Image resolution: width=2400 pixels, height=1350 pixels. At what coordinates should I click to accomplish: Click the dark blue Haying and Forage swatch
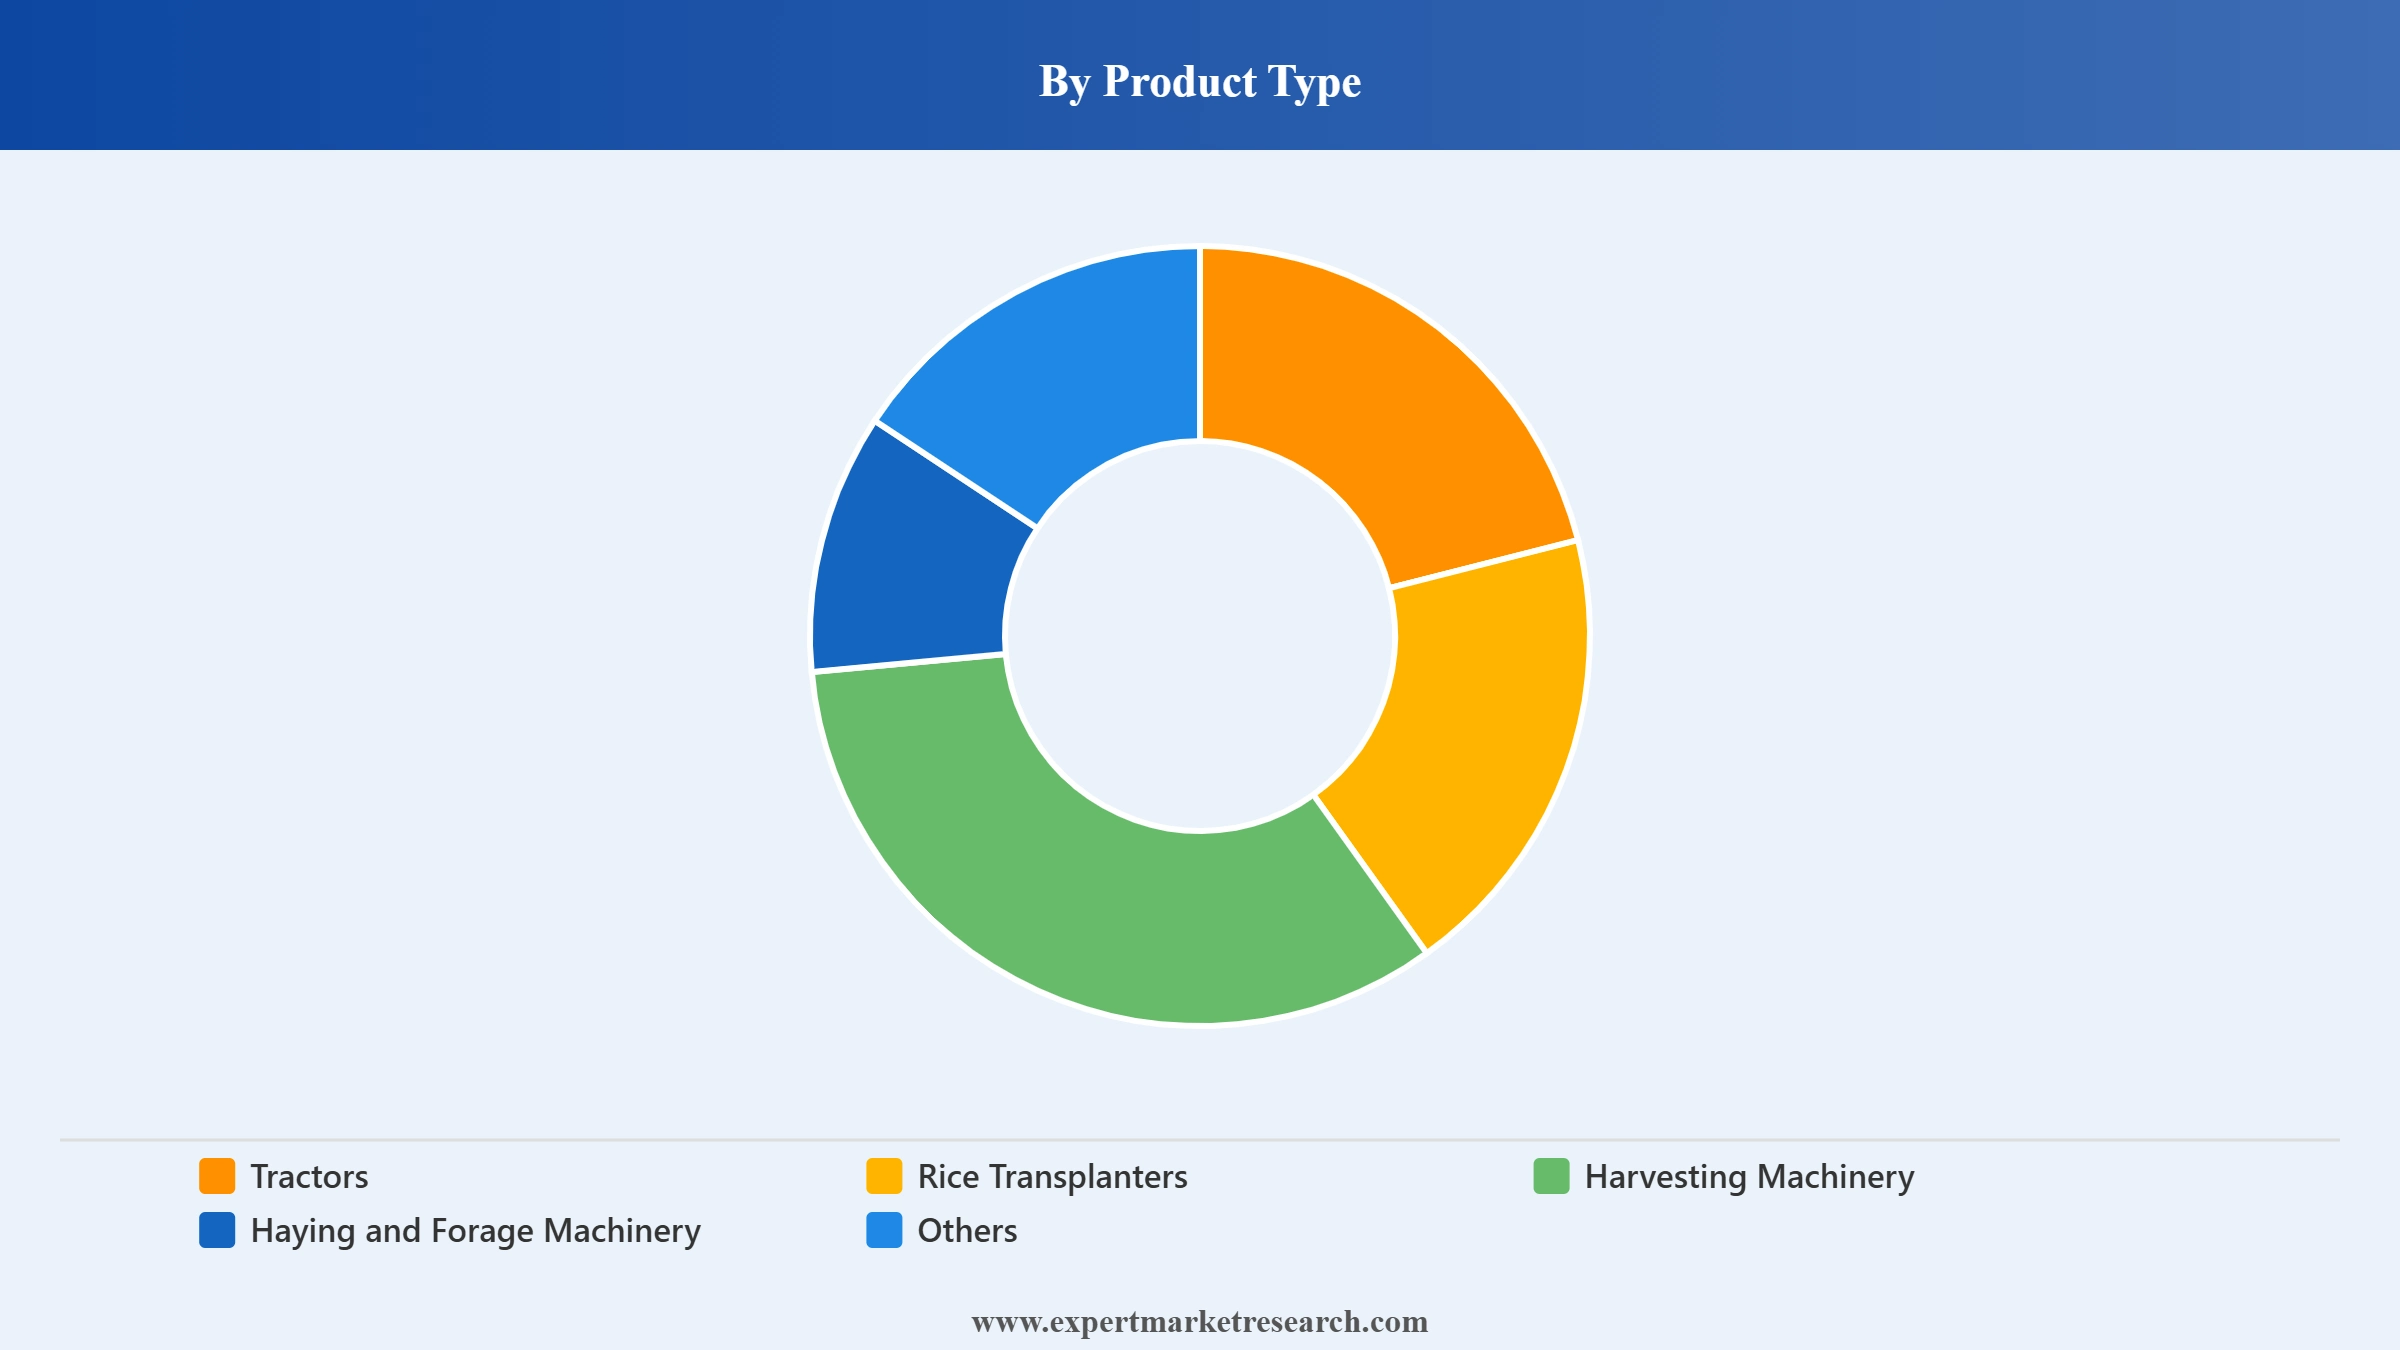[x=217, y=1230]
